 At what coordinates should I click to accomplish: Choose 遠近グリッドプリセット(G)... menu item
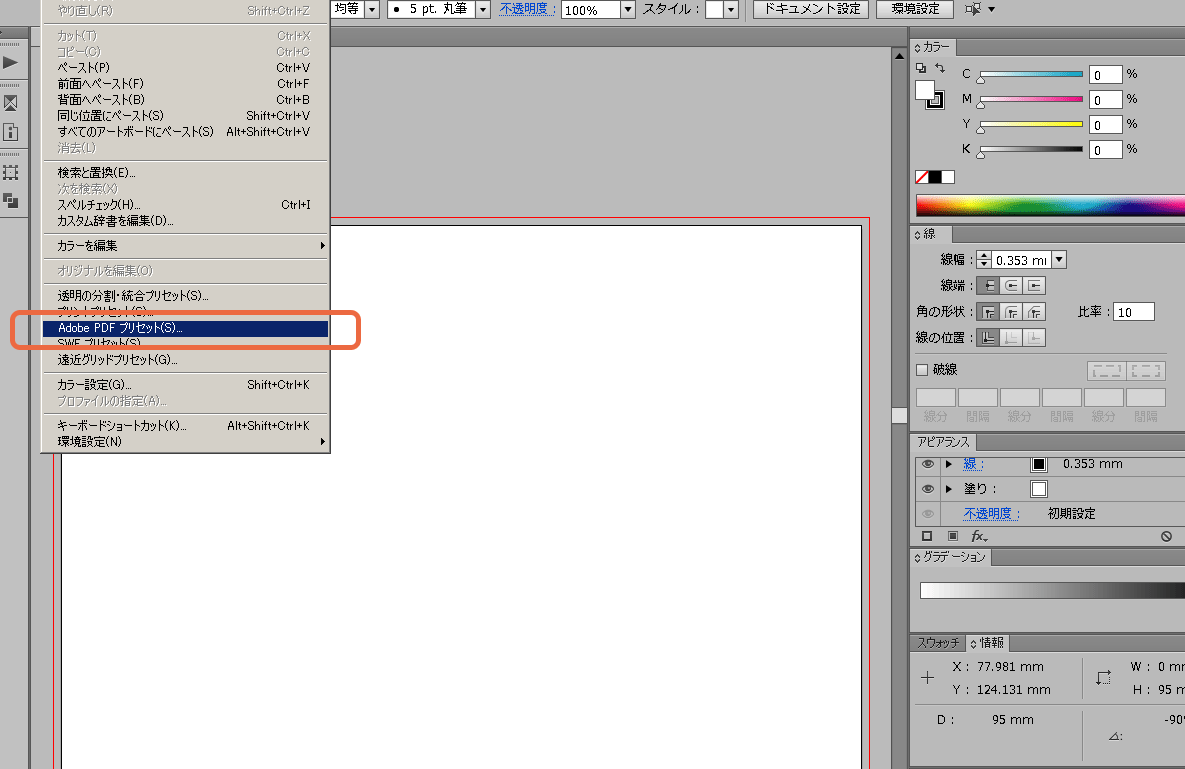tap(185, 360)
